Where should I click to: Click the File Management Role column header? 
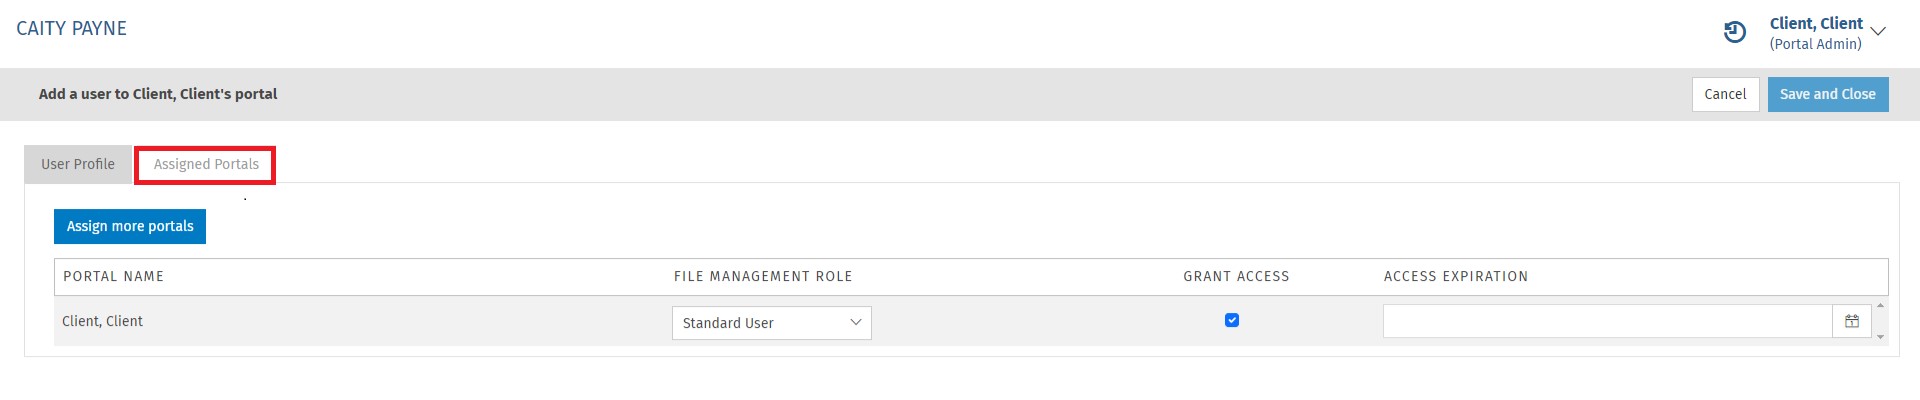763,277
